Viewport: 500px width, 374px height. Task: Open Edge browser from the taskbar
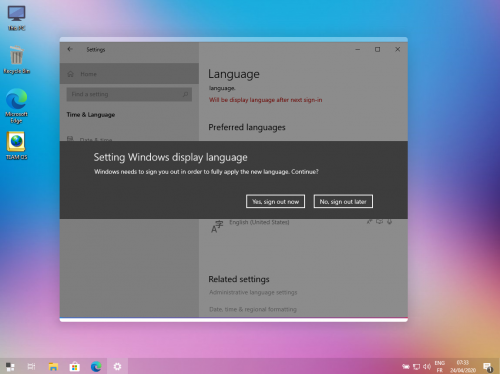pos(96,367)
